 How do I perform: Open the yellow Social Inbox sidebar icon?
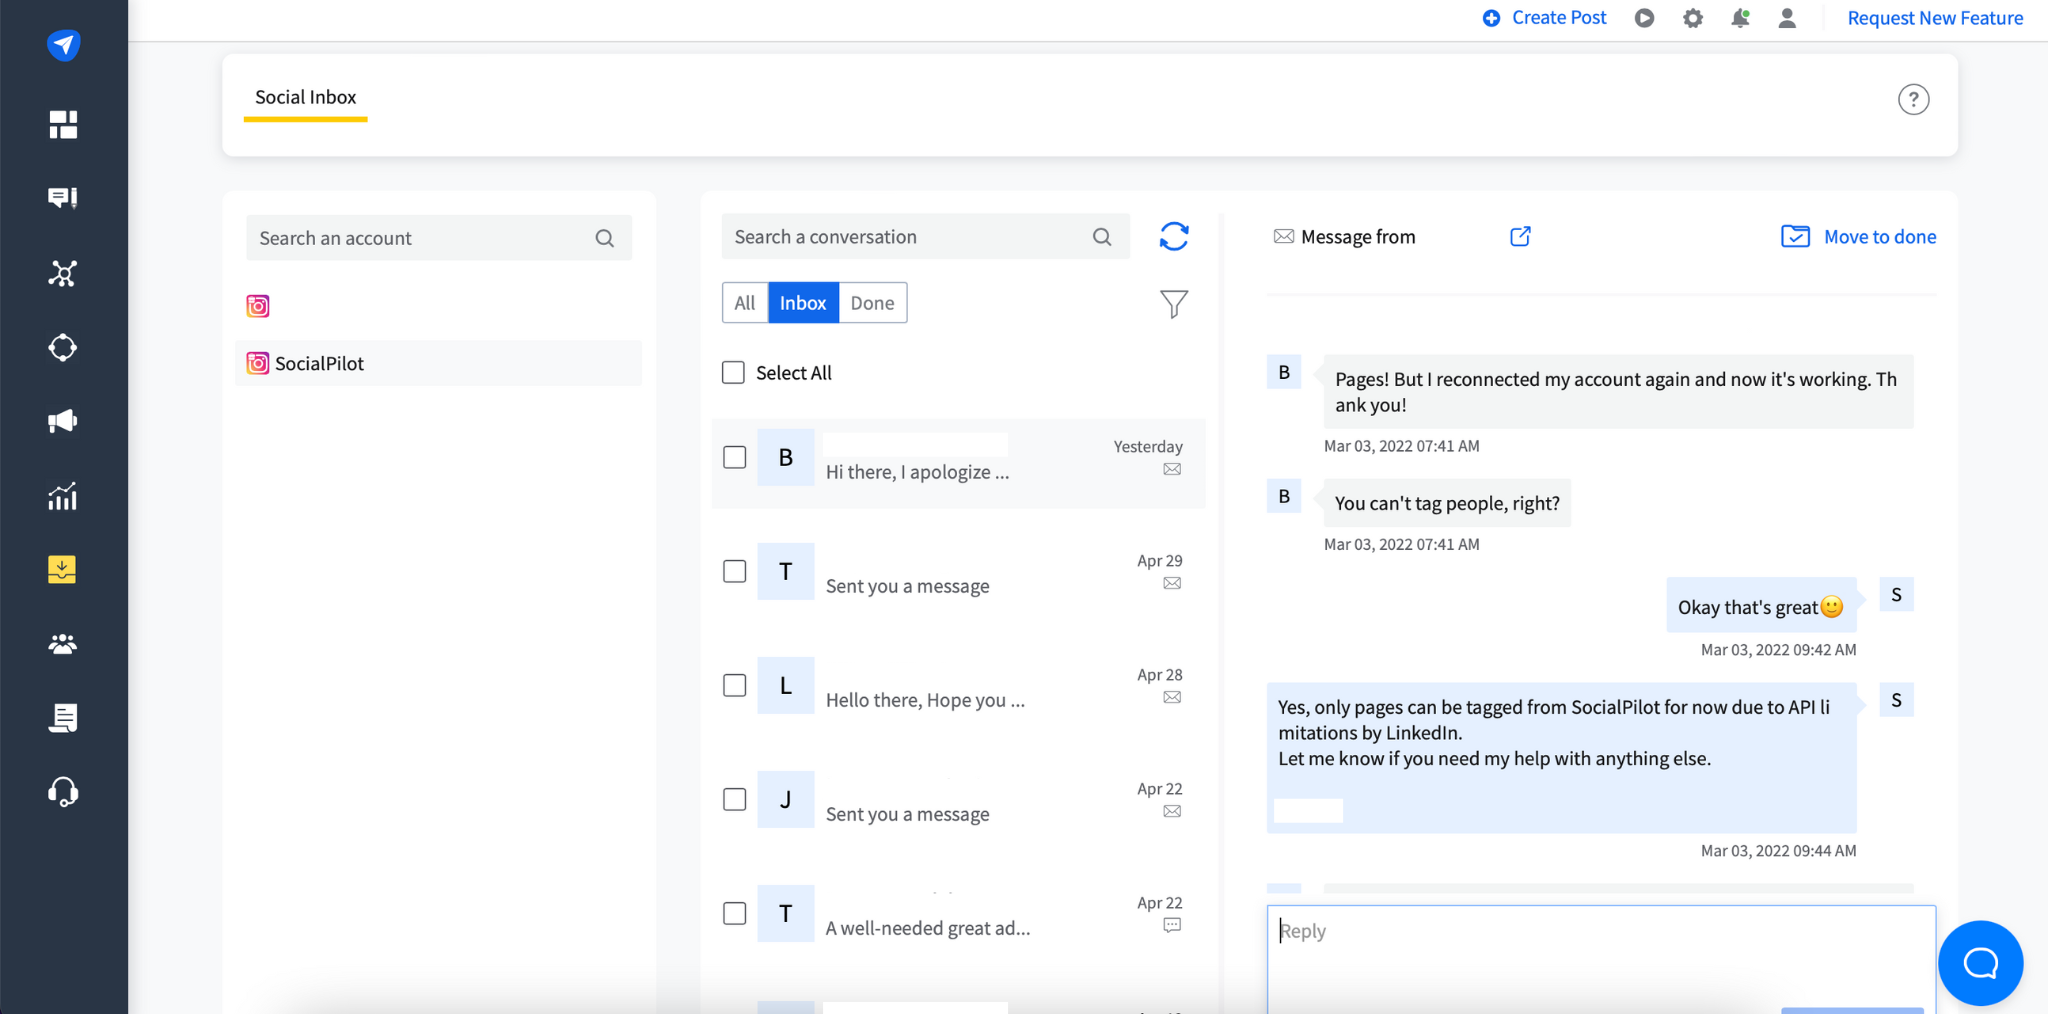pos(63,570)
